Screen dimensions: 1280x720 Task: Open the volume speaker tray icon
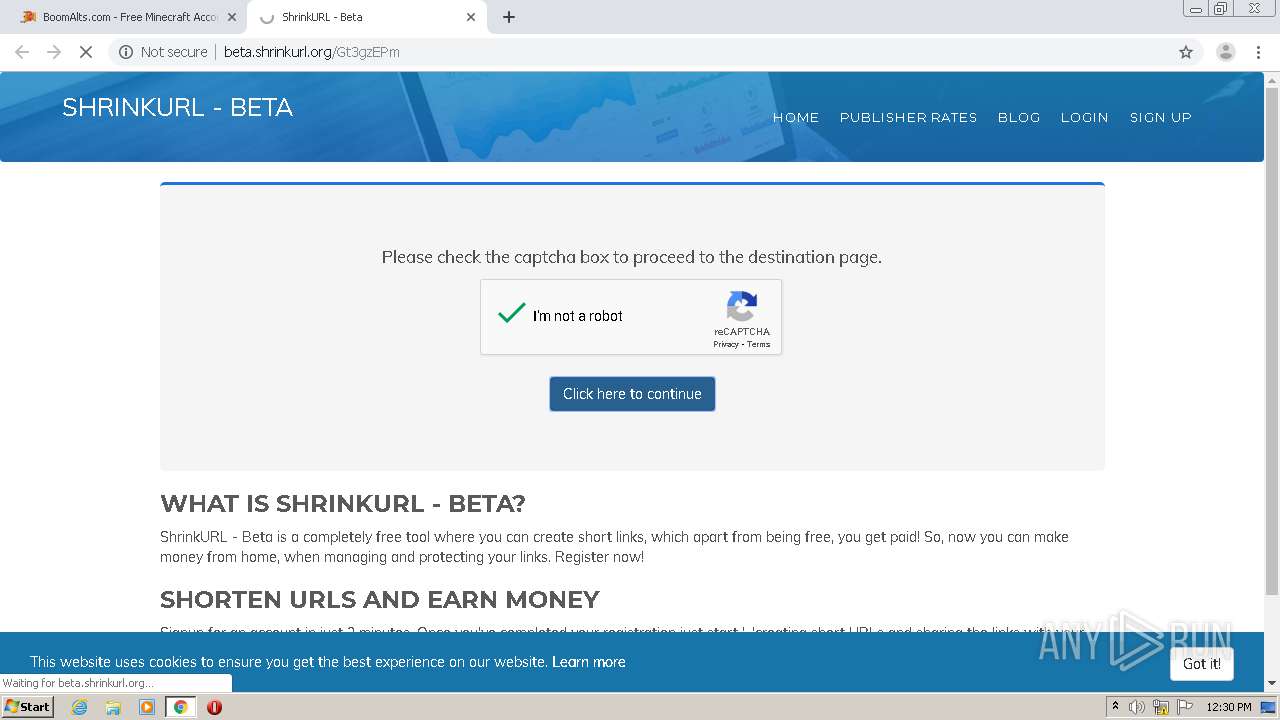(x=1137, y=707)
